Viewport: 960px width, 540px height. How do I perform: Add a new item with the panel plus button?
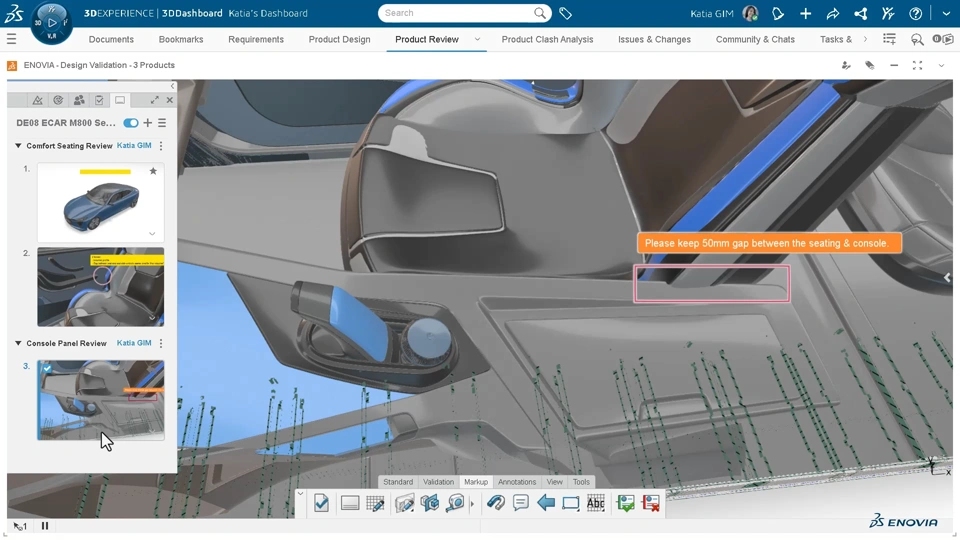(148, 123)
